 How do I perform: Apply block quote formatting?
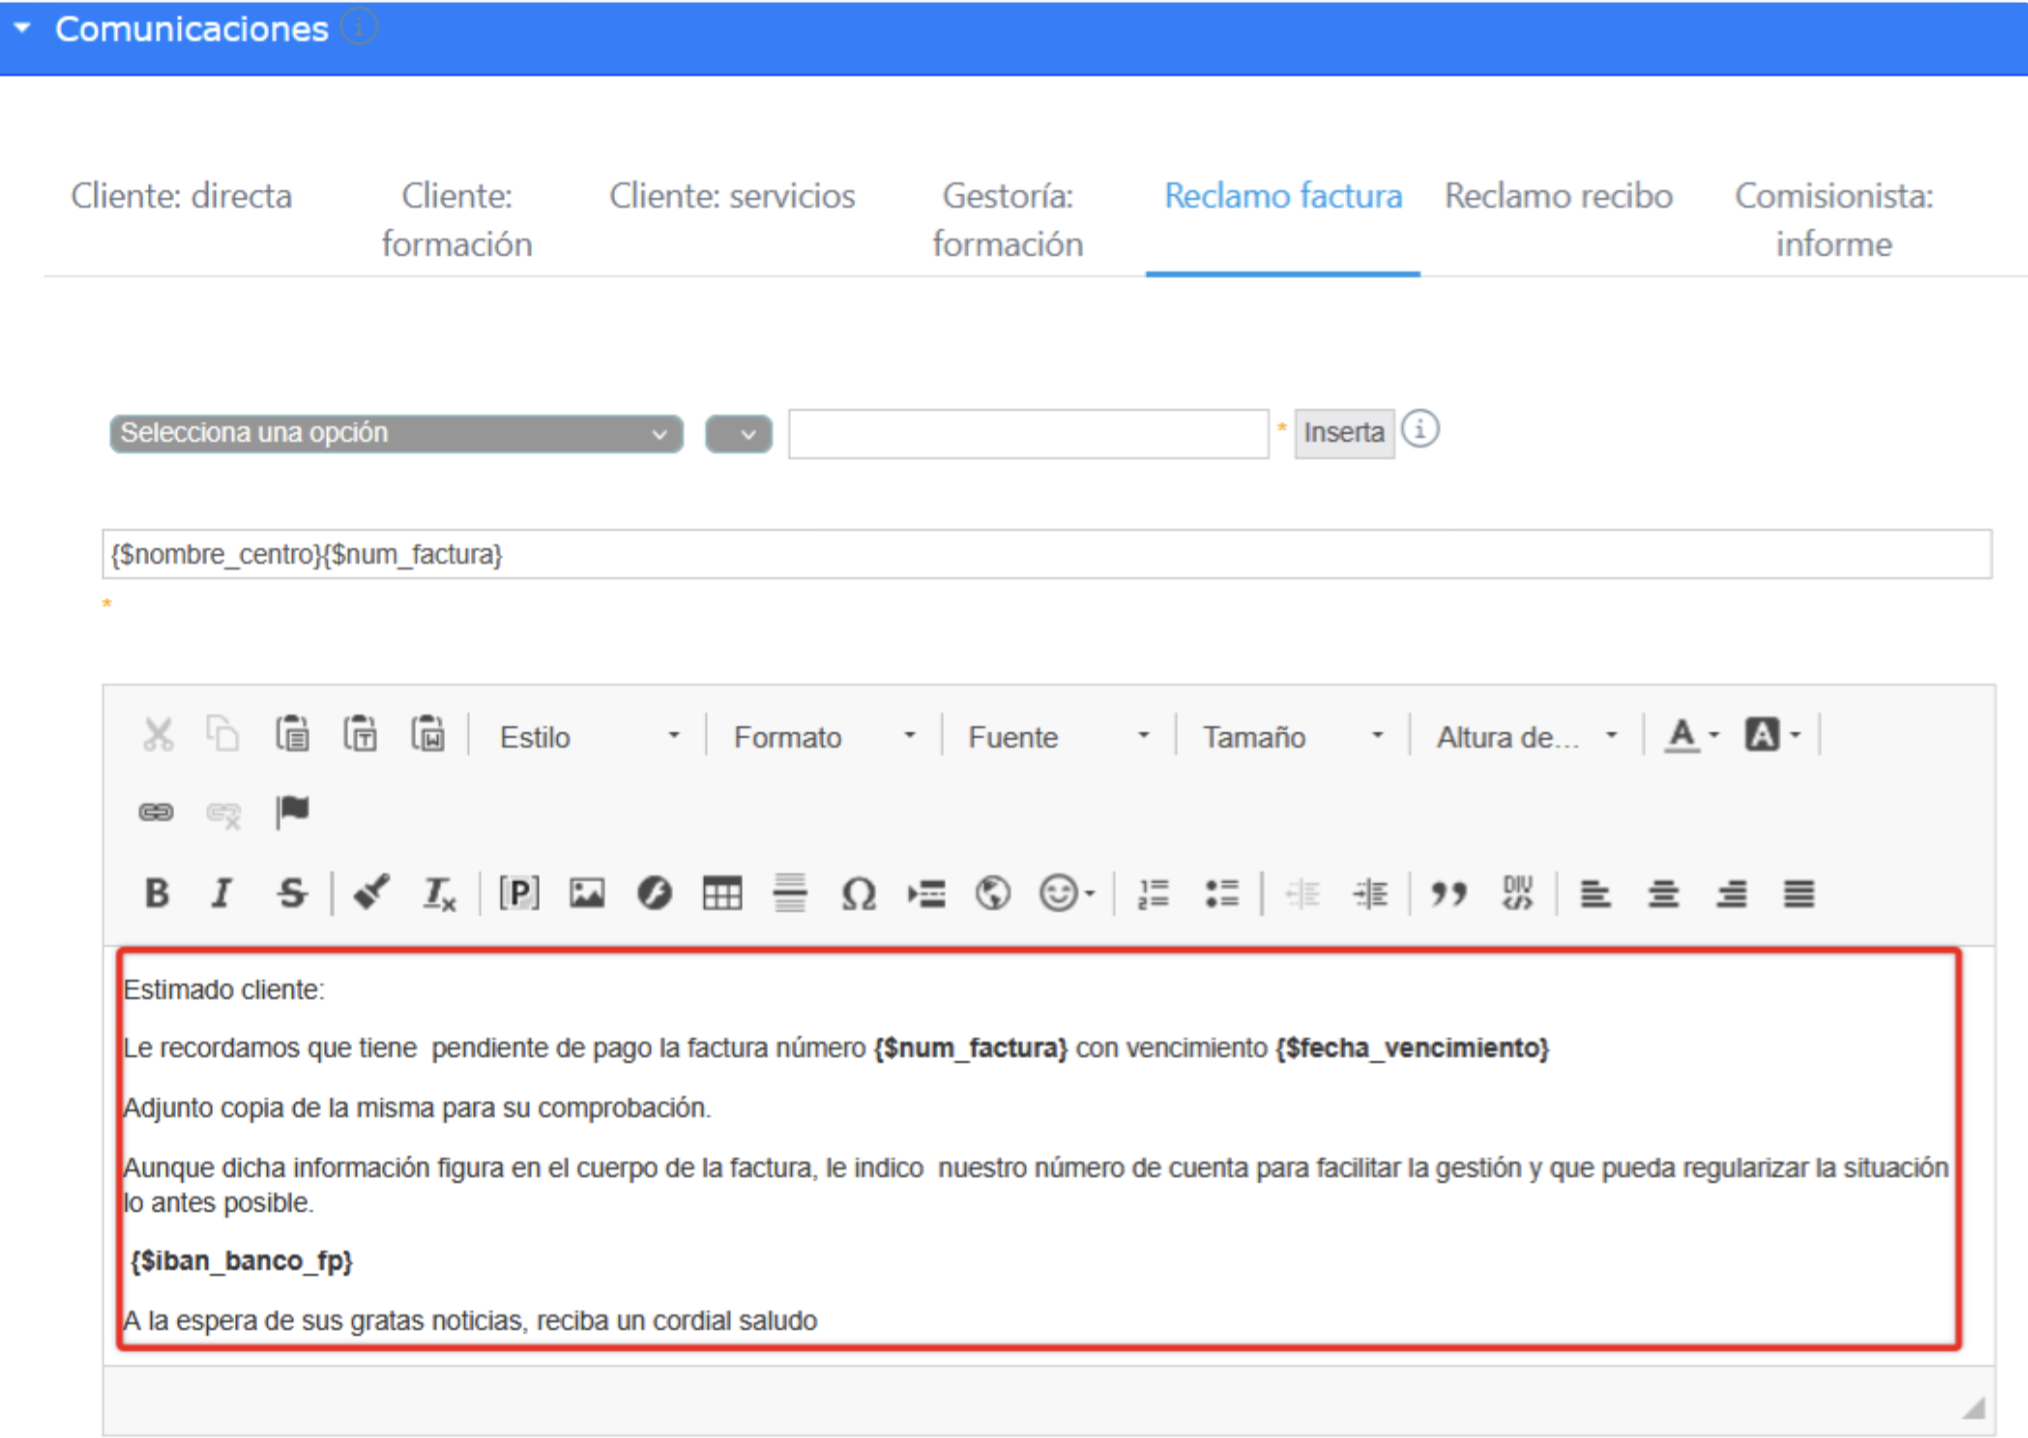pyautogui.click(x=1449, y=893)
